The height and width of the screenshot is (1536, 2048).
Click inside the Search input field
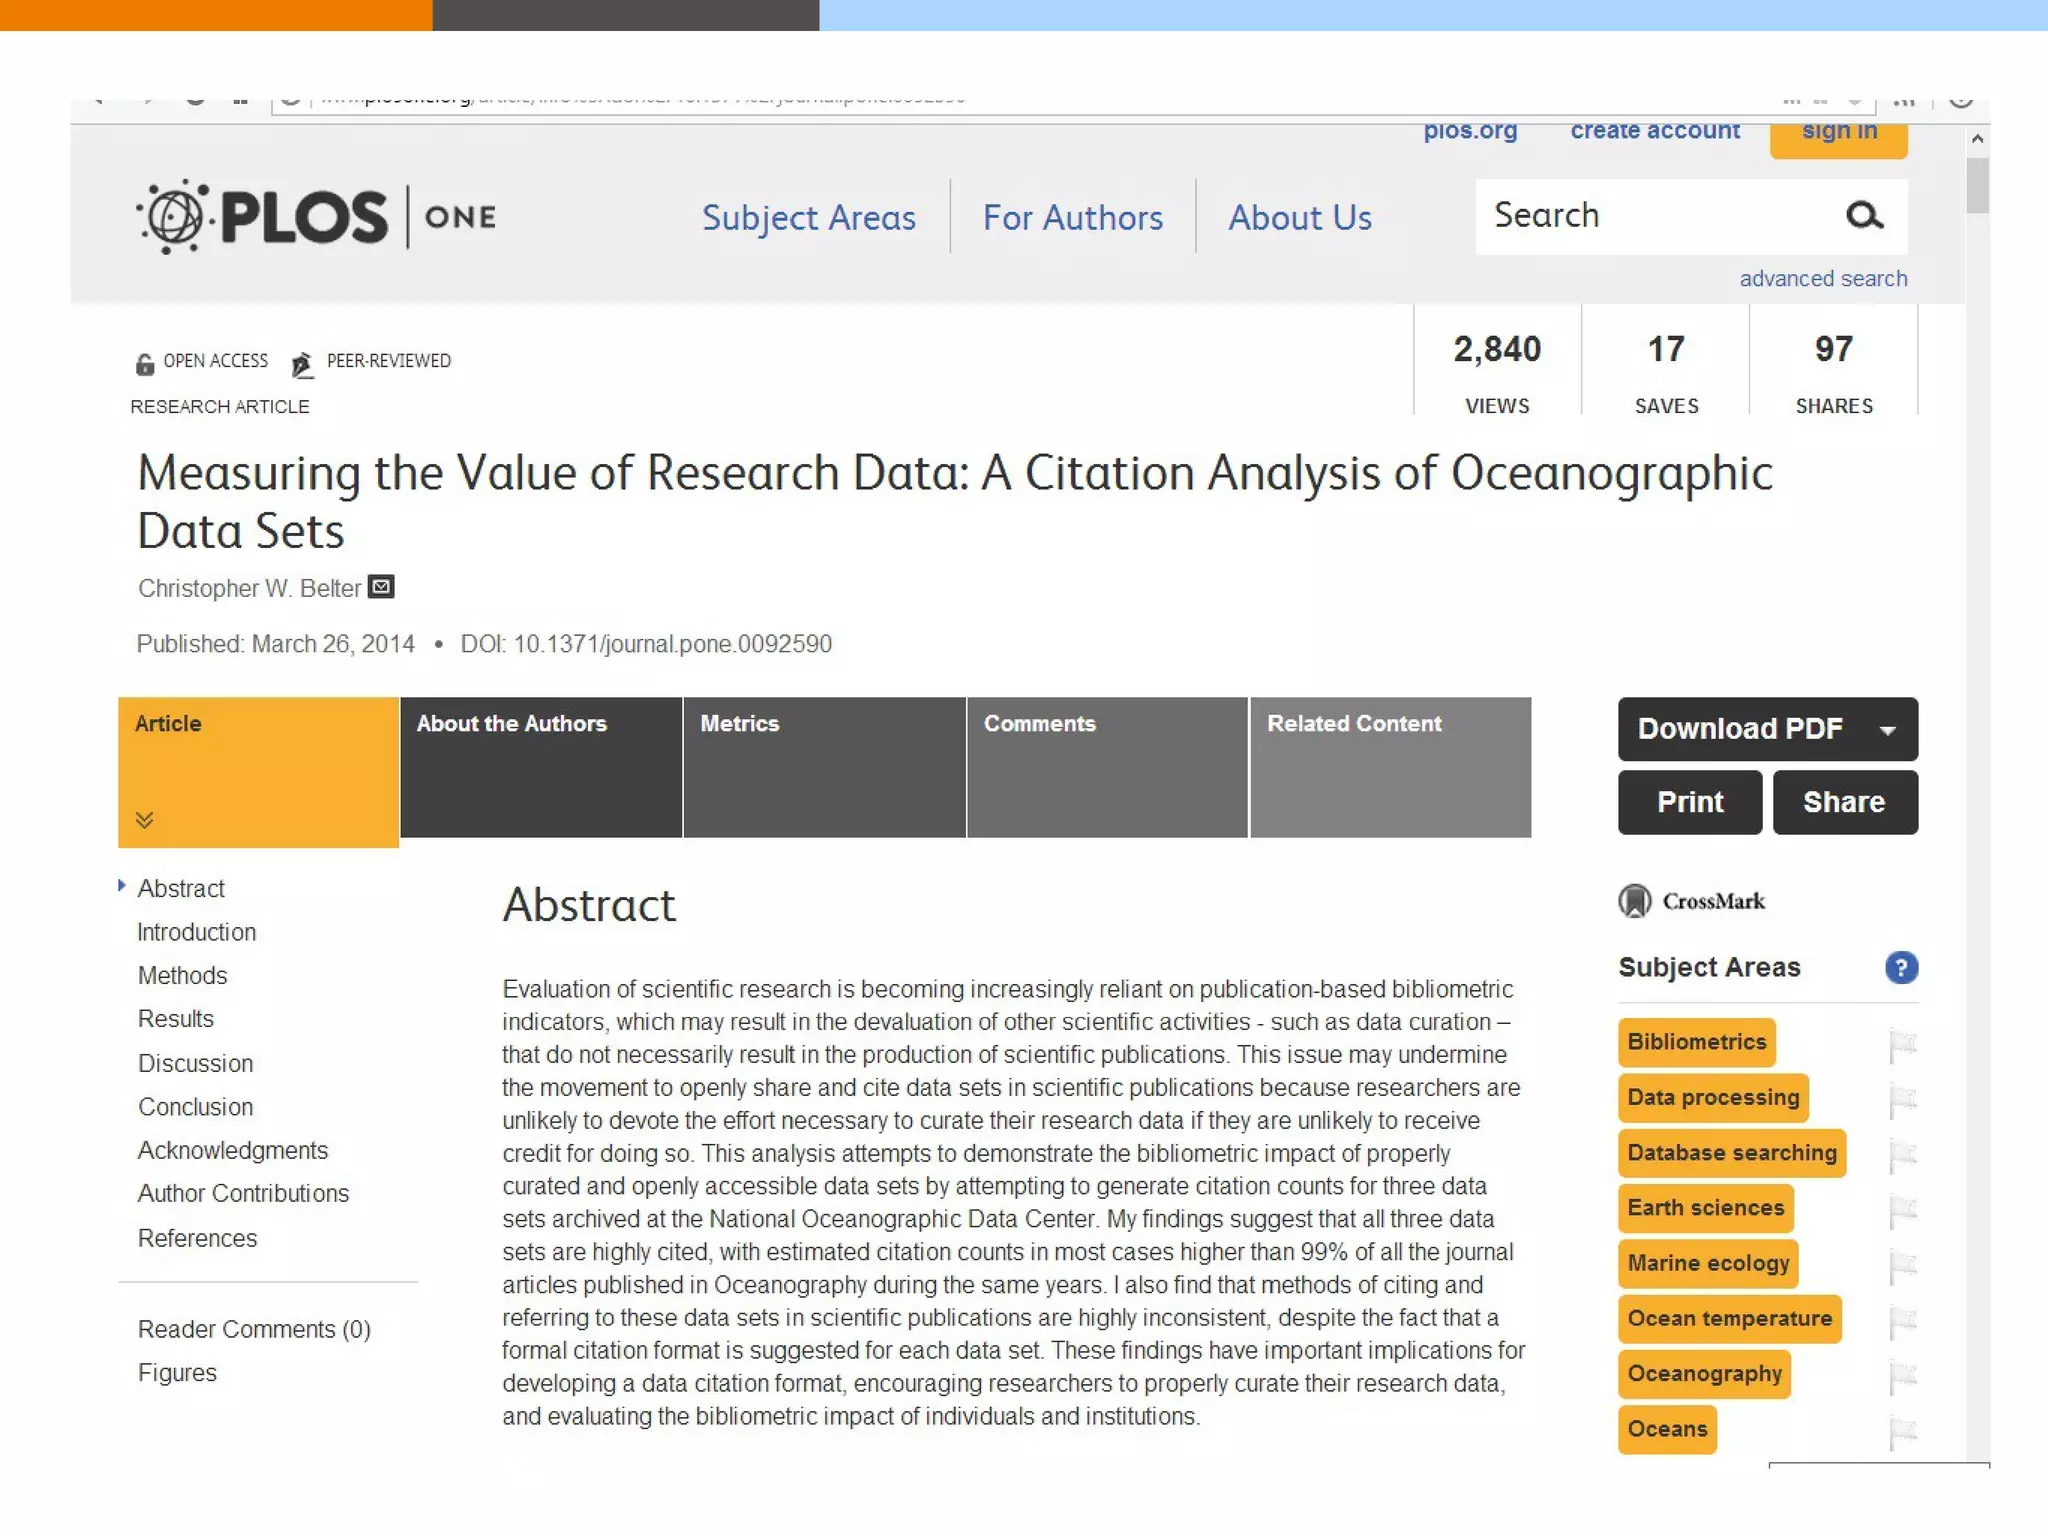(x=1650, y=216)
